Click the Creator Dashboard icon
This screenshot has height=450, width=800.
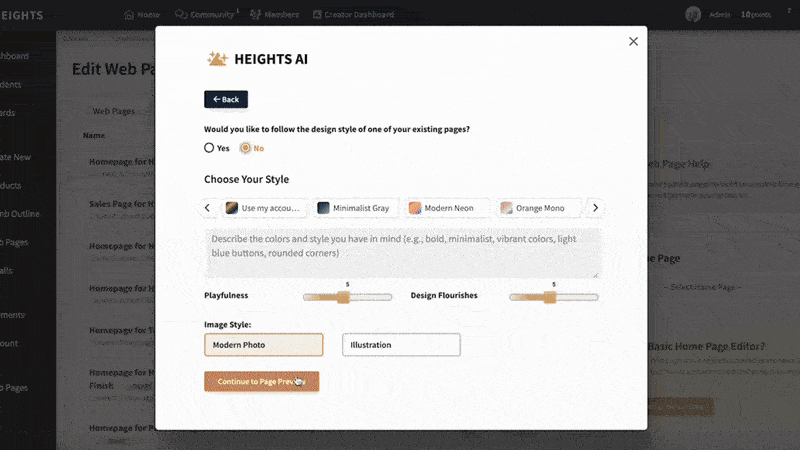pyautogui.click(x=317, y=14)
